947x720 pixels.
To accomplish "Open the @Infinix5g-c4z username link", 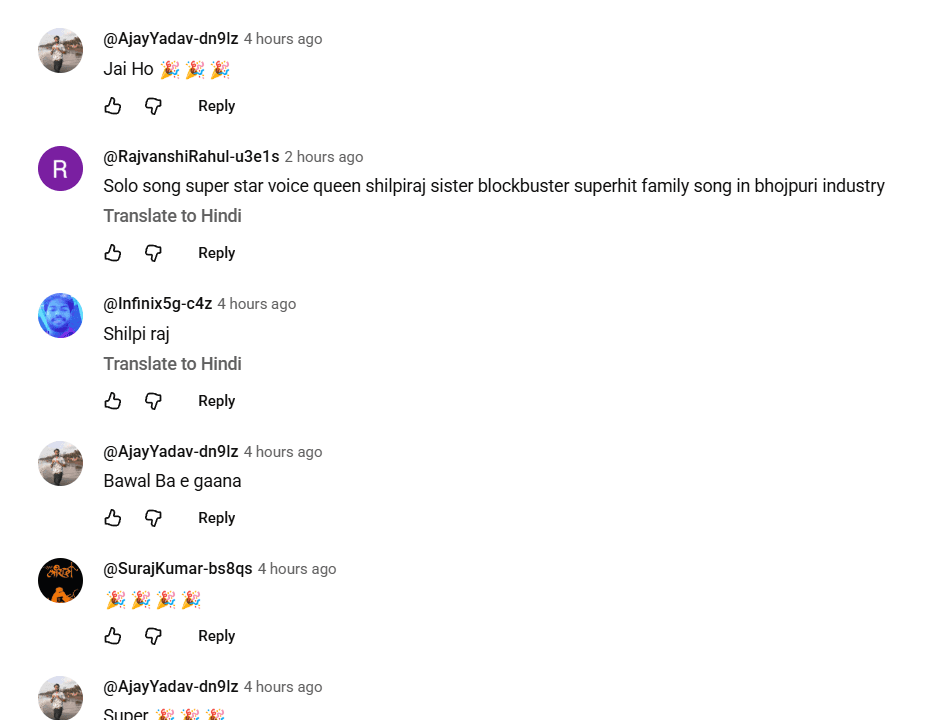I will pos(158,304).
